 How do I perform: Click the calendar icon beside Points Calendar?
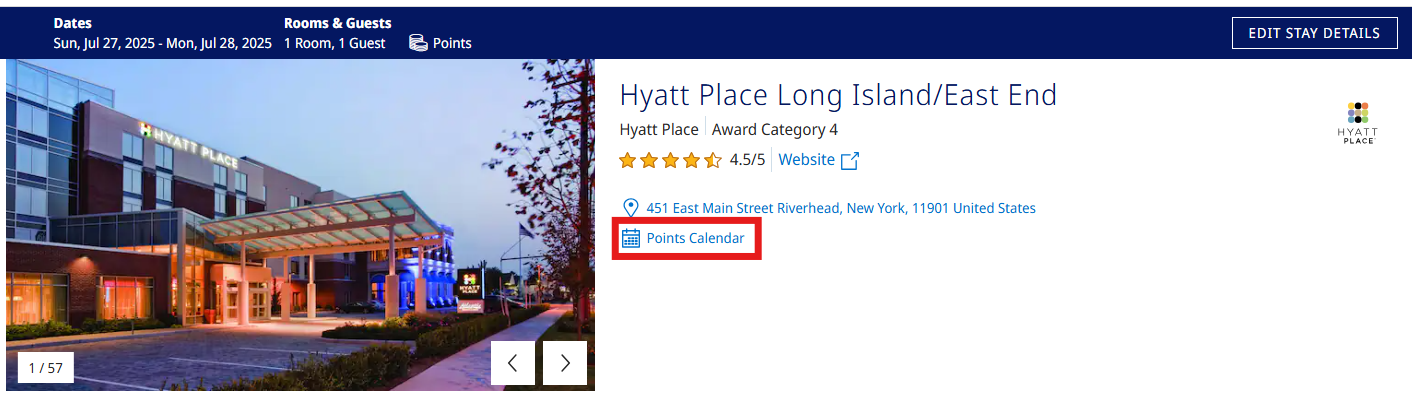tap(631, 238)
